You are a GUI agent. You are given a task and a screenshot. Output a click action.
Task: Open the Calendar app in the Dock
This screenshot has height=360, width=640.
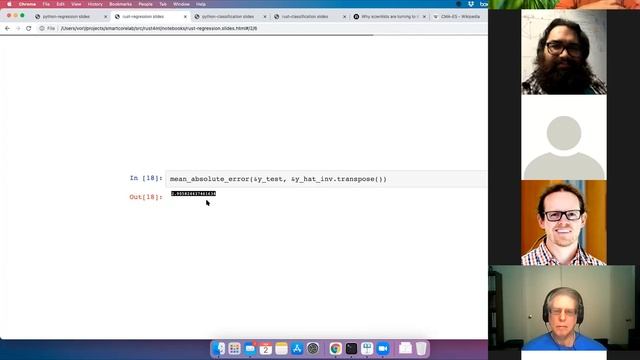[x=266, y=349]
